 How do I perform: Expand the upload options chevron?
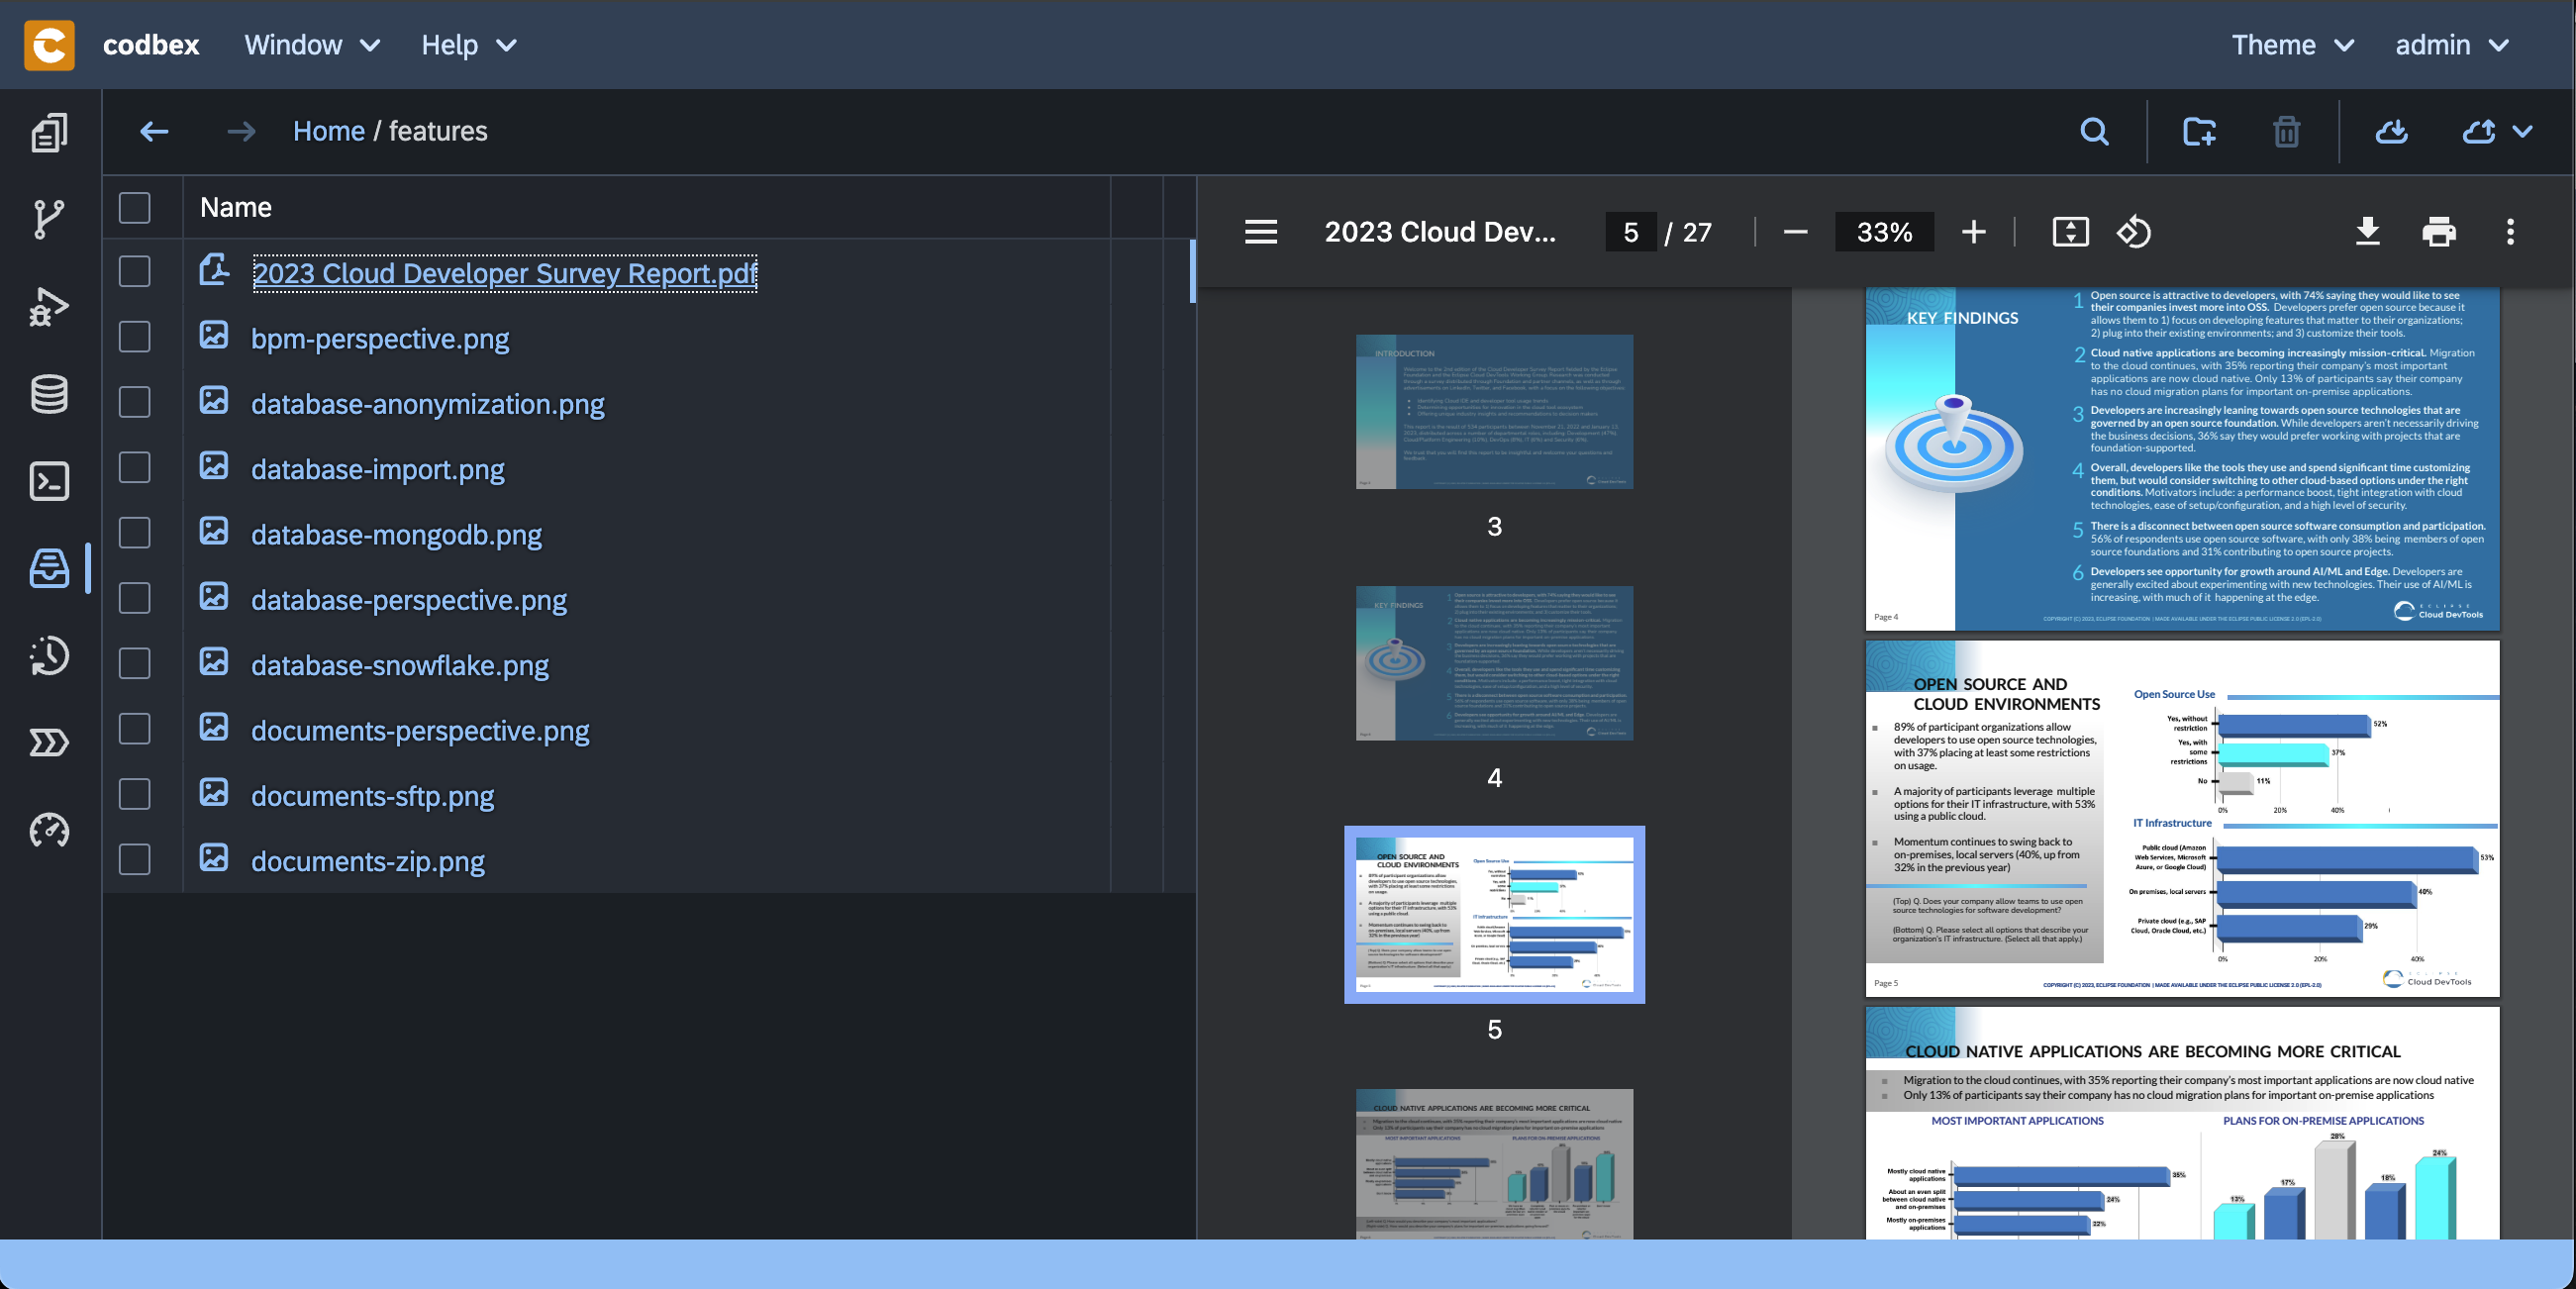pos(2523,131)
